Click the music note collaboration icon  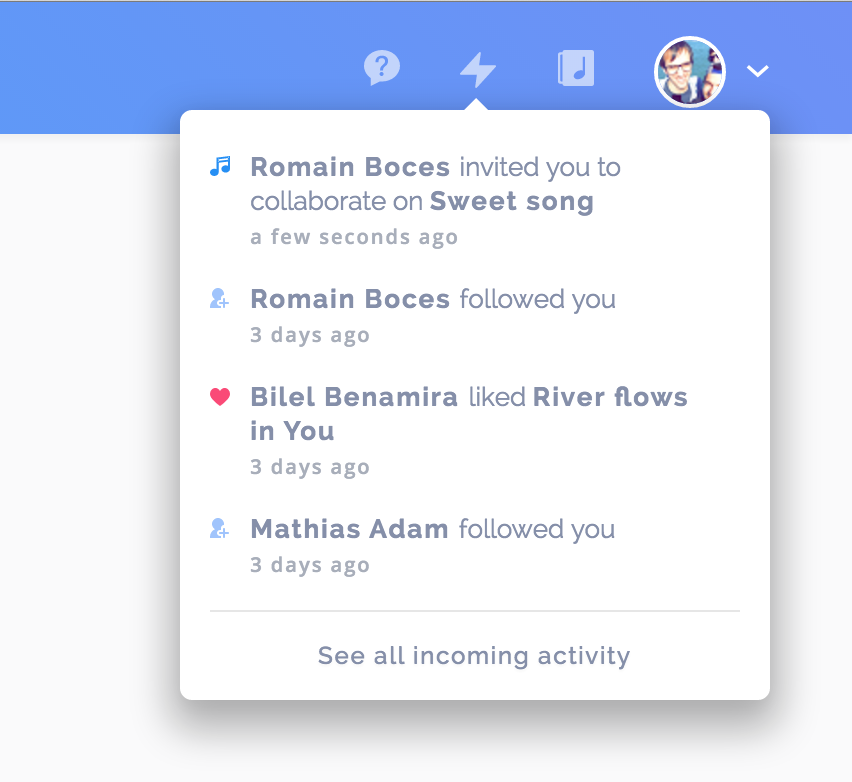220,166
